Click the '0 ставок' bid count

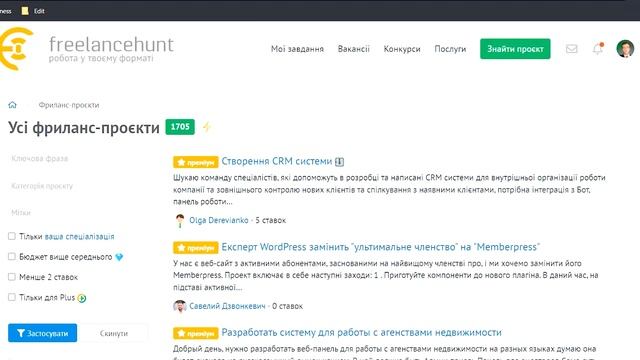click(x=287, y=306)
